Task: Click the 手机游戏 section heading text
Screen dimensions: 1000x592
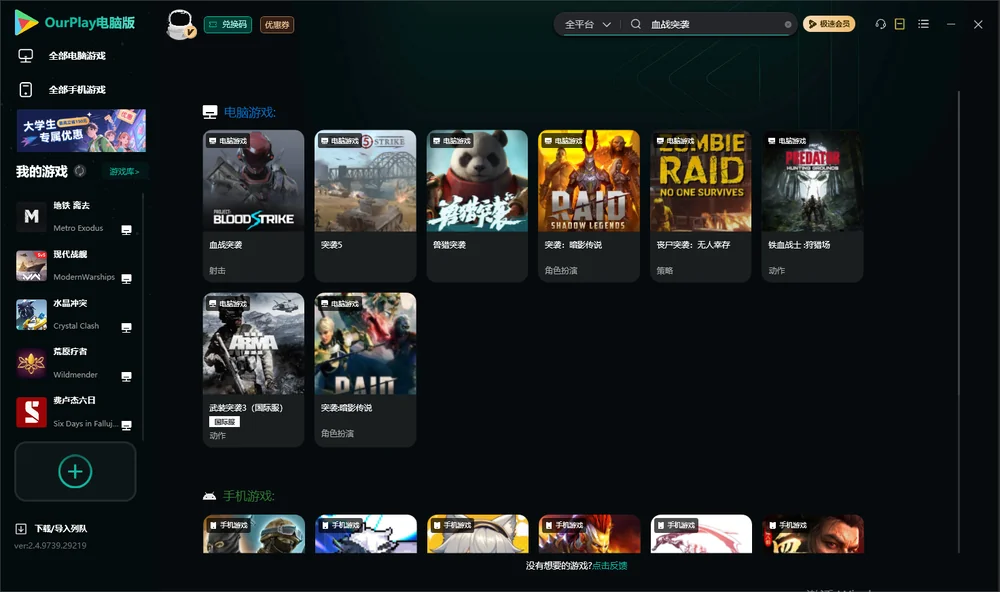Action: click(249, 496)
